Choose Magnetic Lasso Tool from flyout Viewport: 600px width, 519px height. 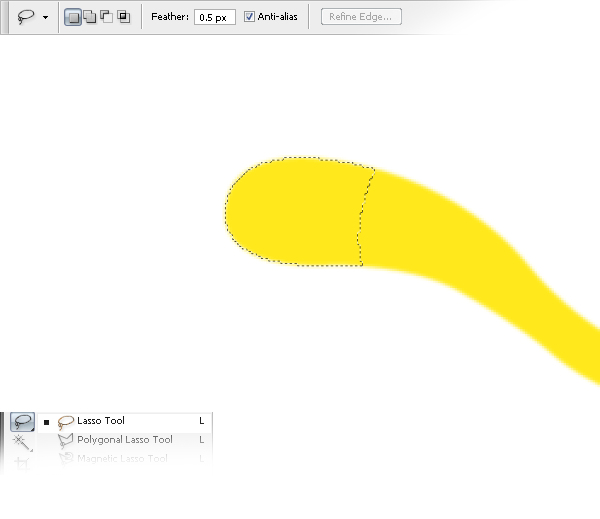[x=125, y=458]
